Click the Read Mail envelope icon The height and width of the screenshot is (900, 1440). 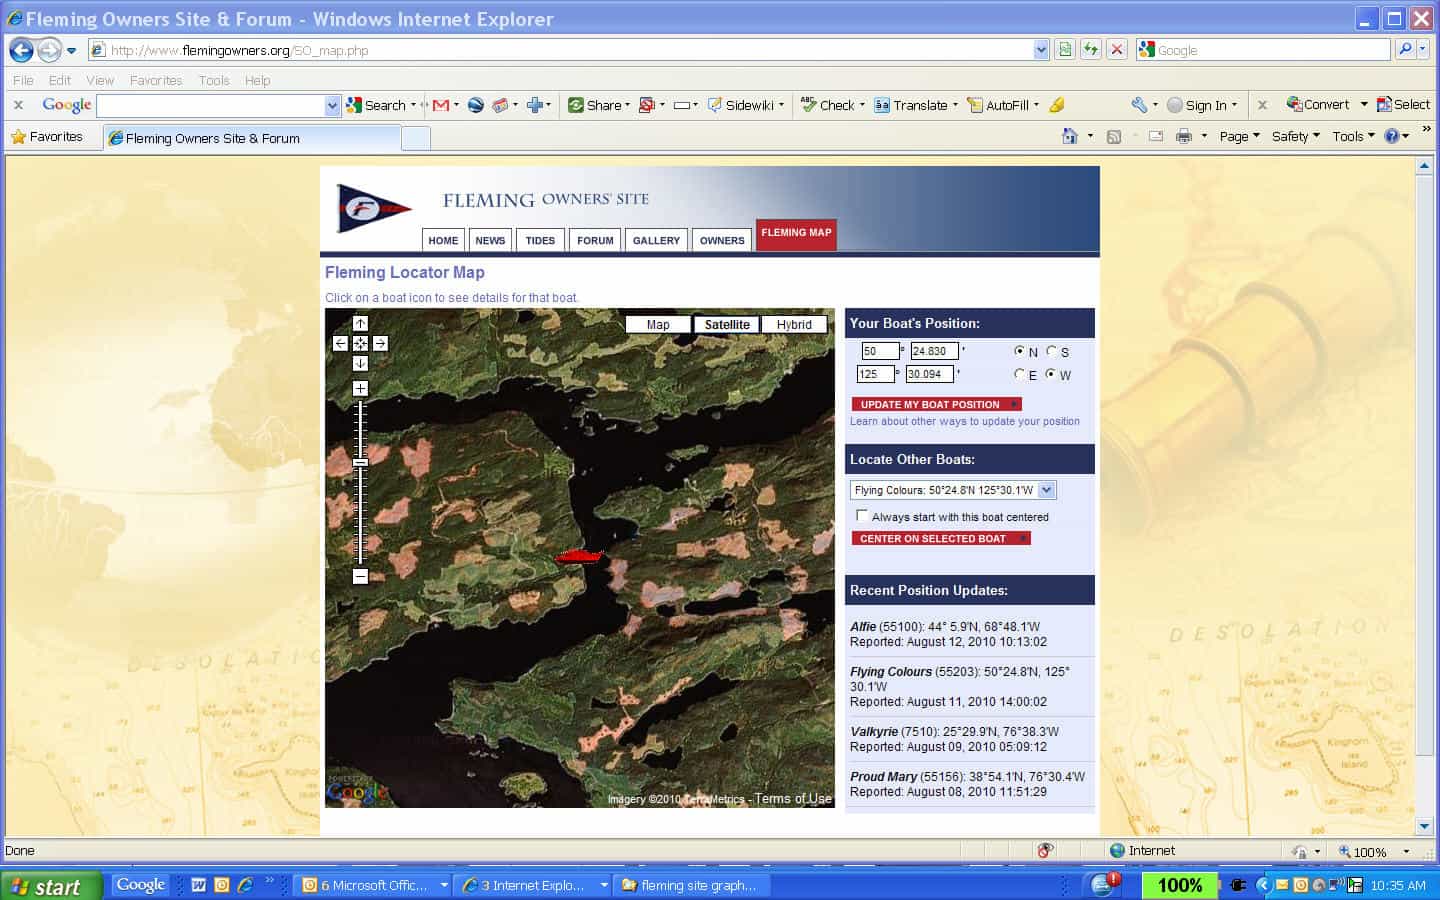click(x=1156, y=136)
